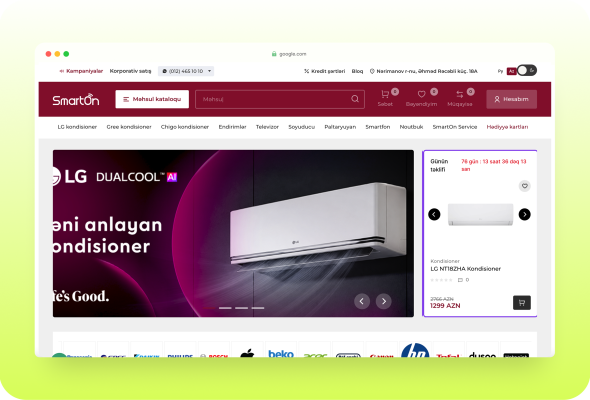The height and width of the screenshot is (400, 590).
Task: Open the Məhsul kataloqu menu
Action: click(x=152, y=99)
